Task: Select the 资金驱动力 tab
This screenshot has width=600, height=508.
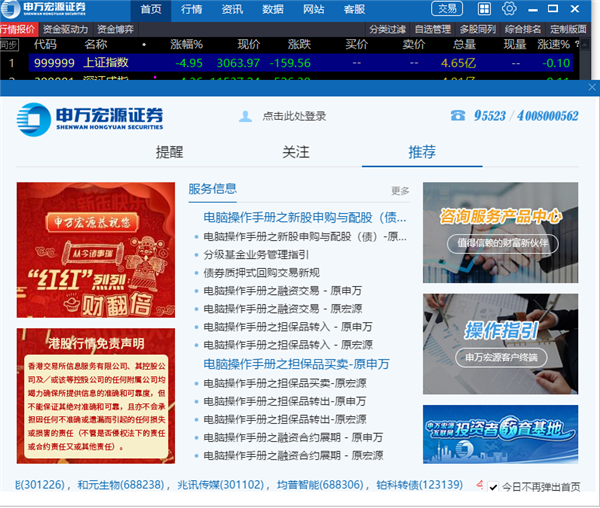Action: tap(65, 29)
